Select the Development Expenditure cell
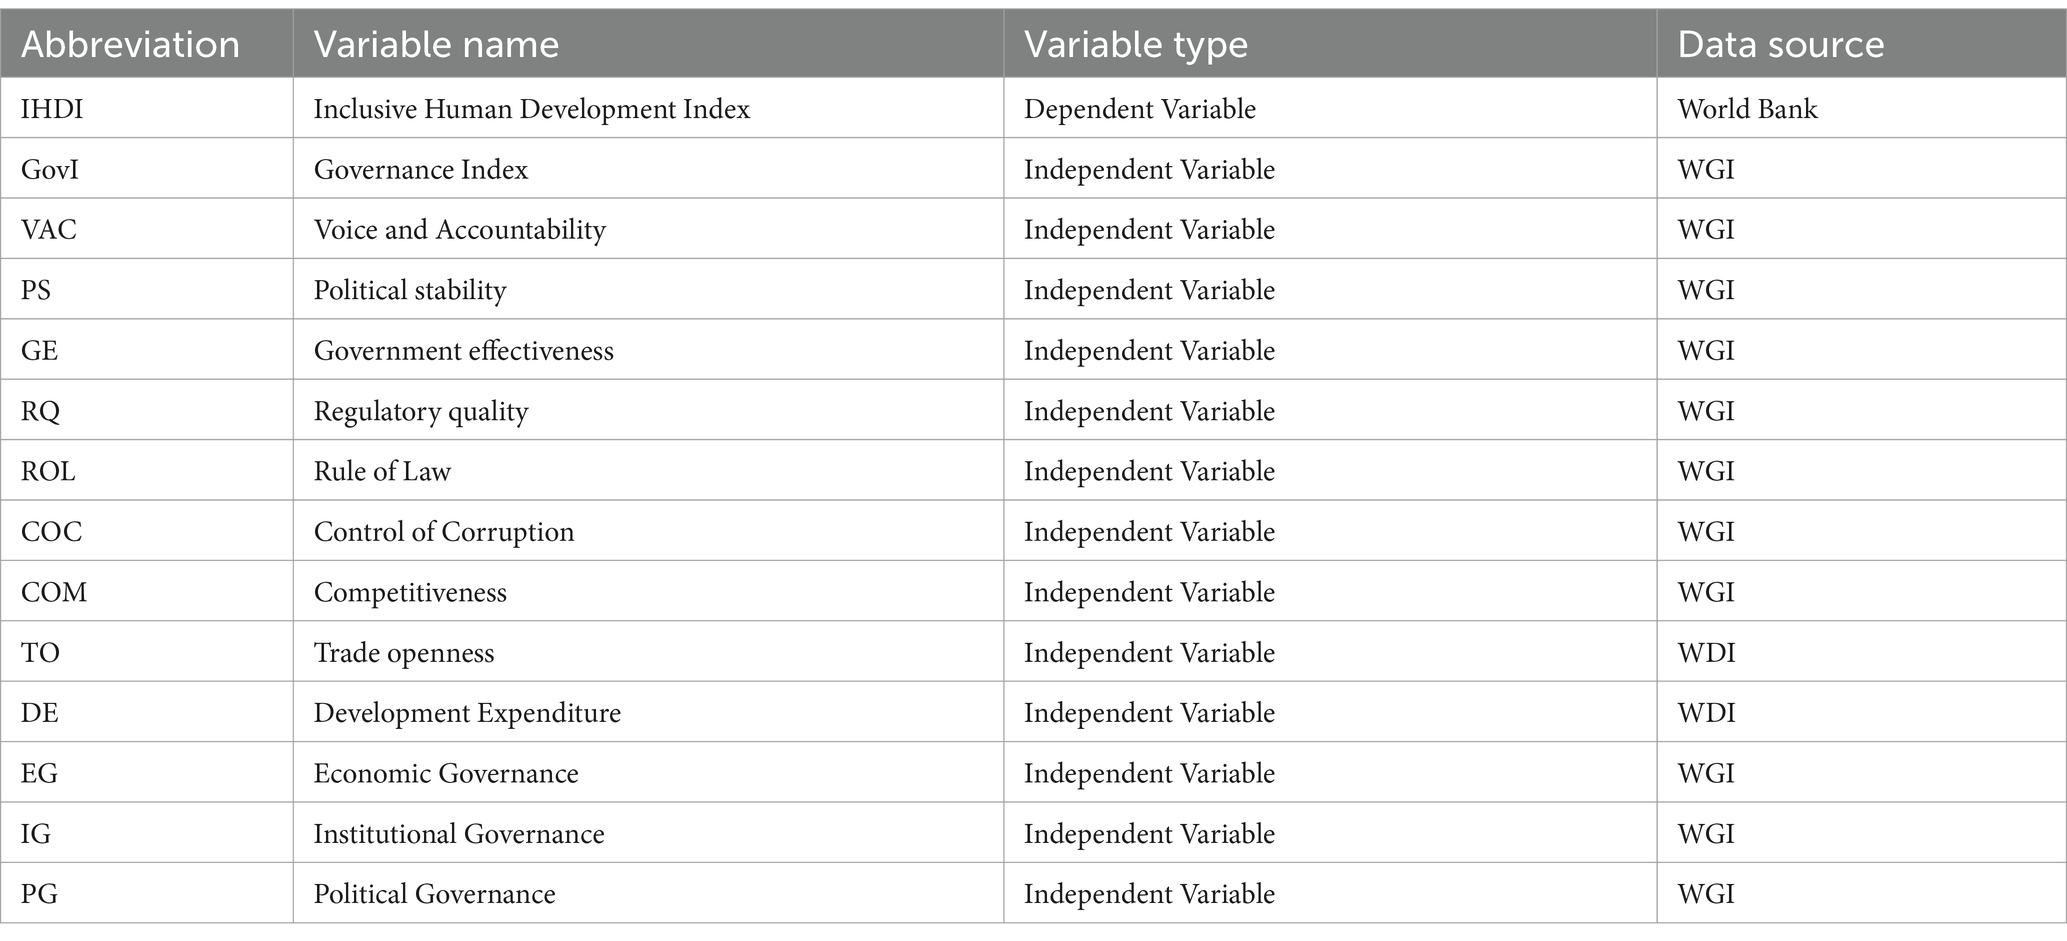 (648, 712)
